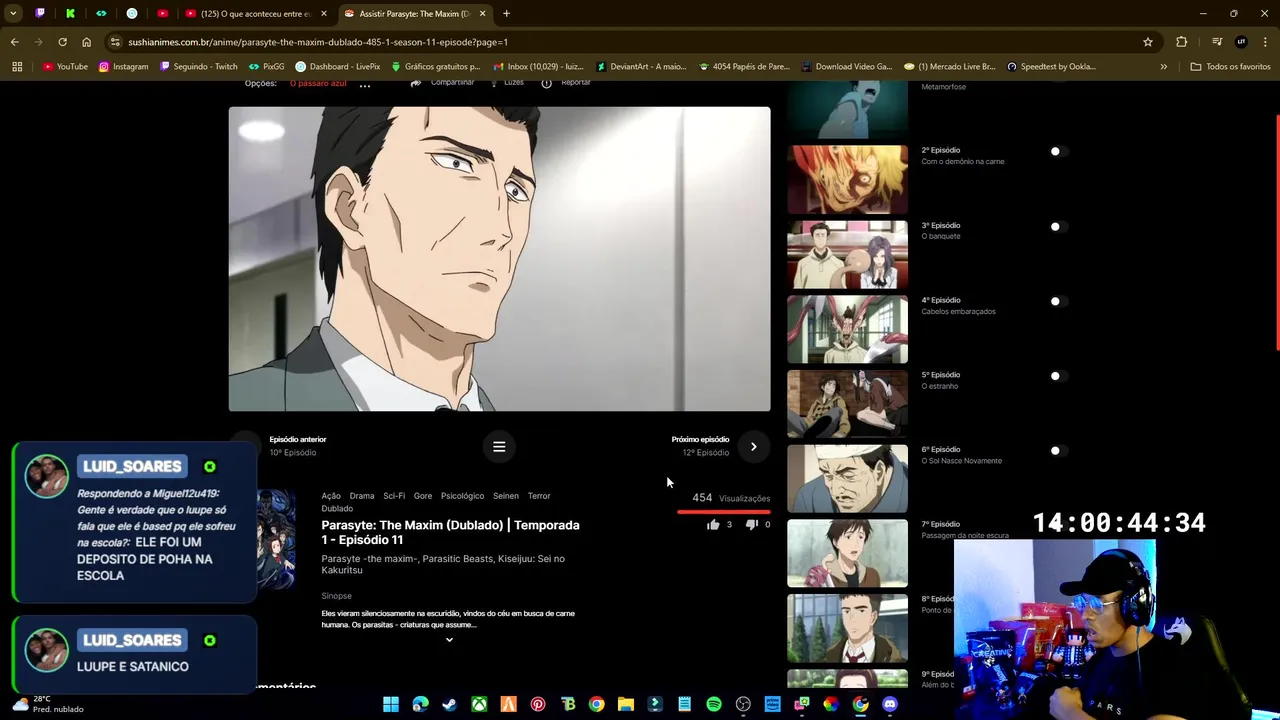Open the apps grid in bookmarks bar
Image resolution: width=1280 pixels, height=720 pixels.
coord(17,67)
